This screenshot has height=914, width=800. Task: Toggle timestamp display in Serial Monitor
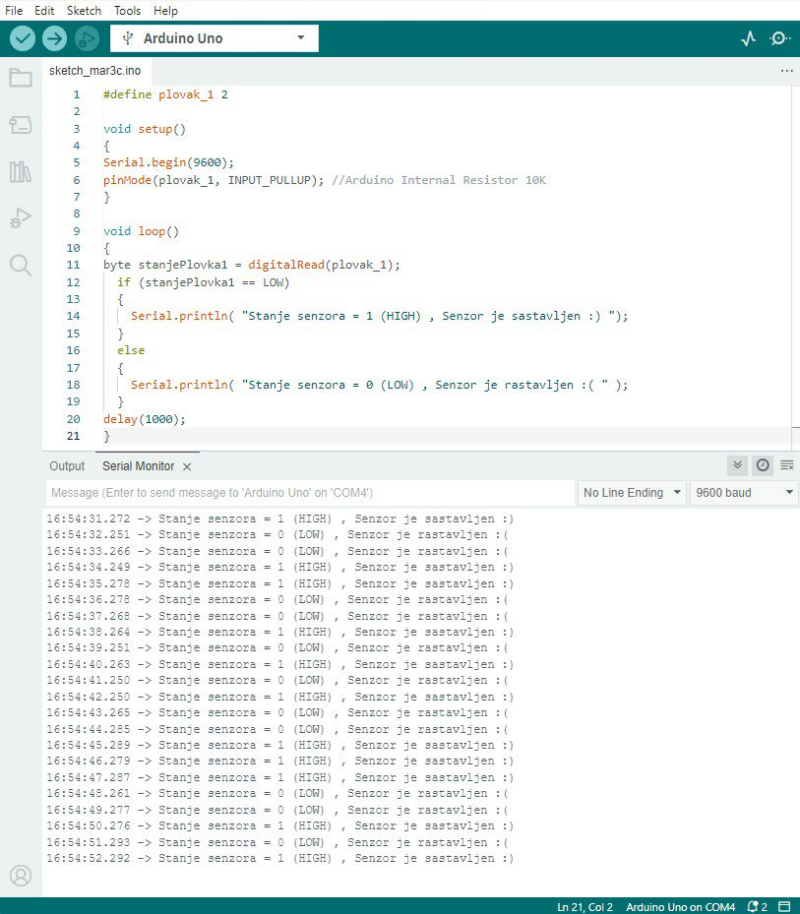(x=763, y=466)
